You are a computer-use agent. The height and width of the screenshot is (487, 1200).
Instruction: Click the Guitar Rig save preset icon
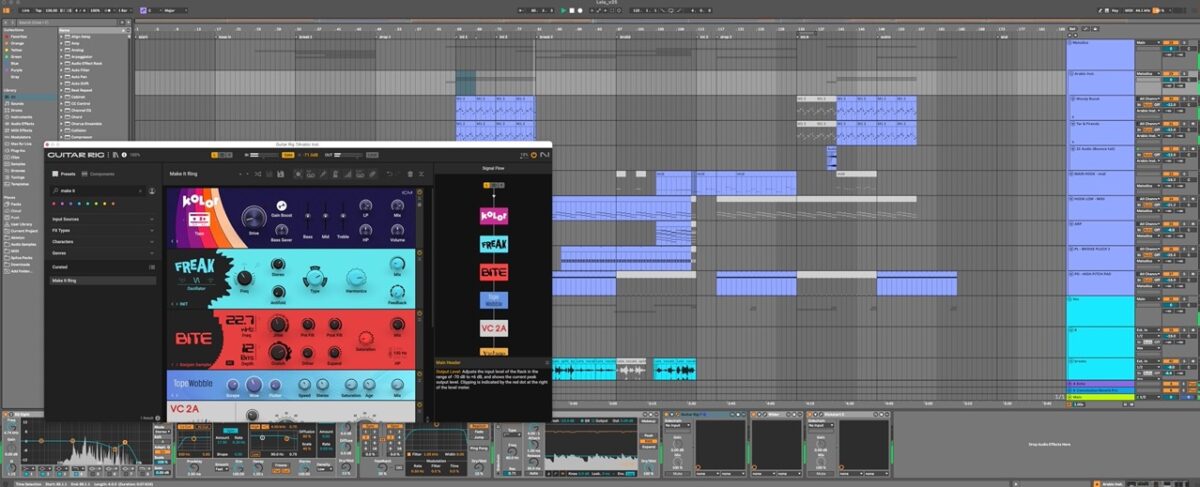point(280,174)
